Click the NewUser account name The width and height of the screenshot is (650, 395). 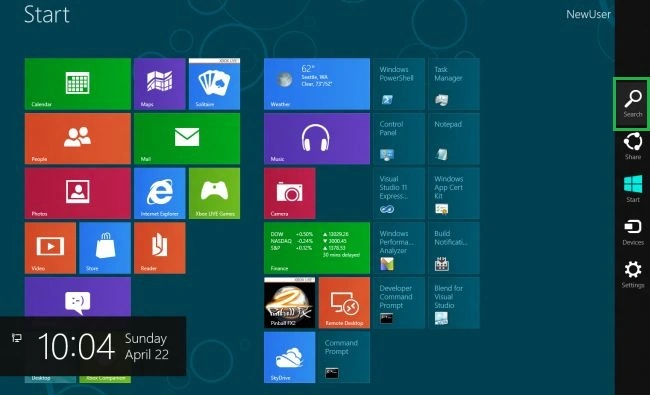coord(588,15)
